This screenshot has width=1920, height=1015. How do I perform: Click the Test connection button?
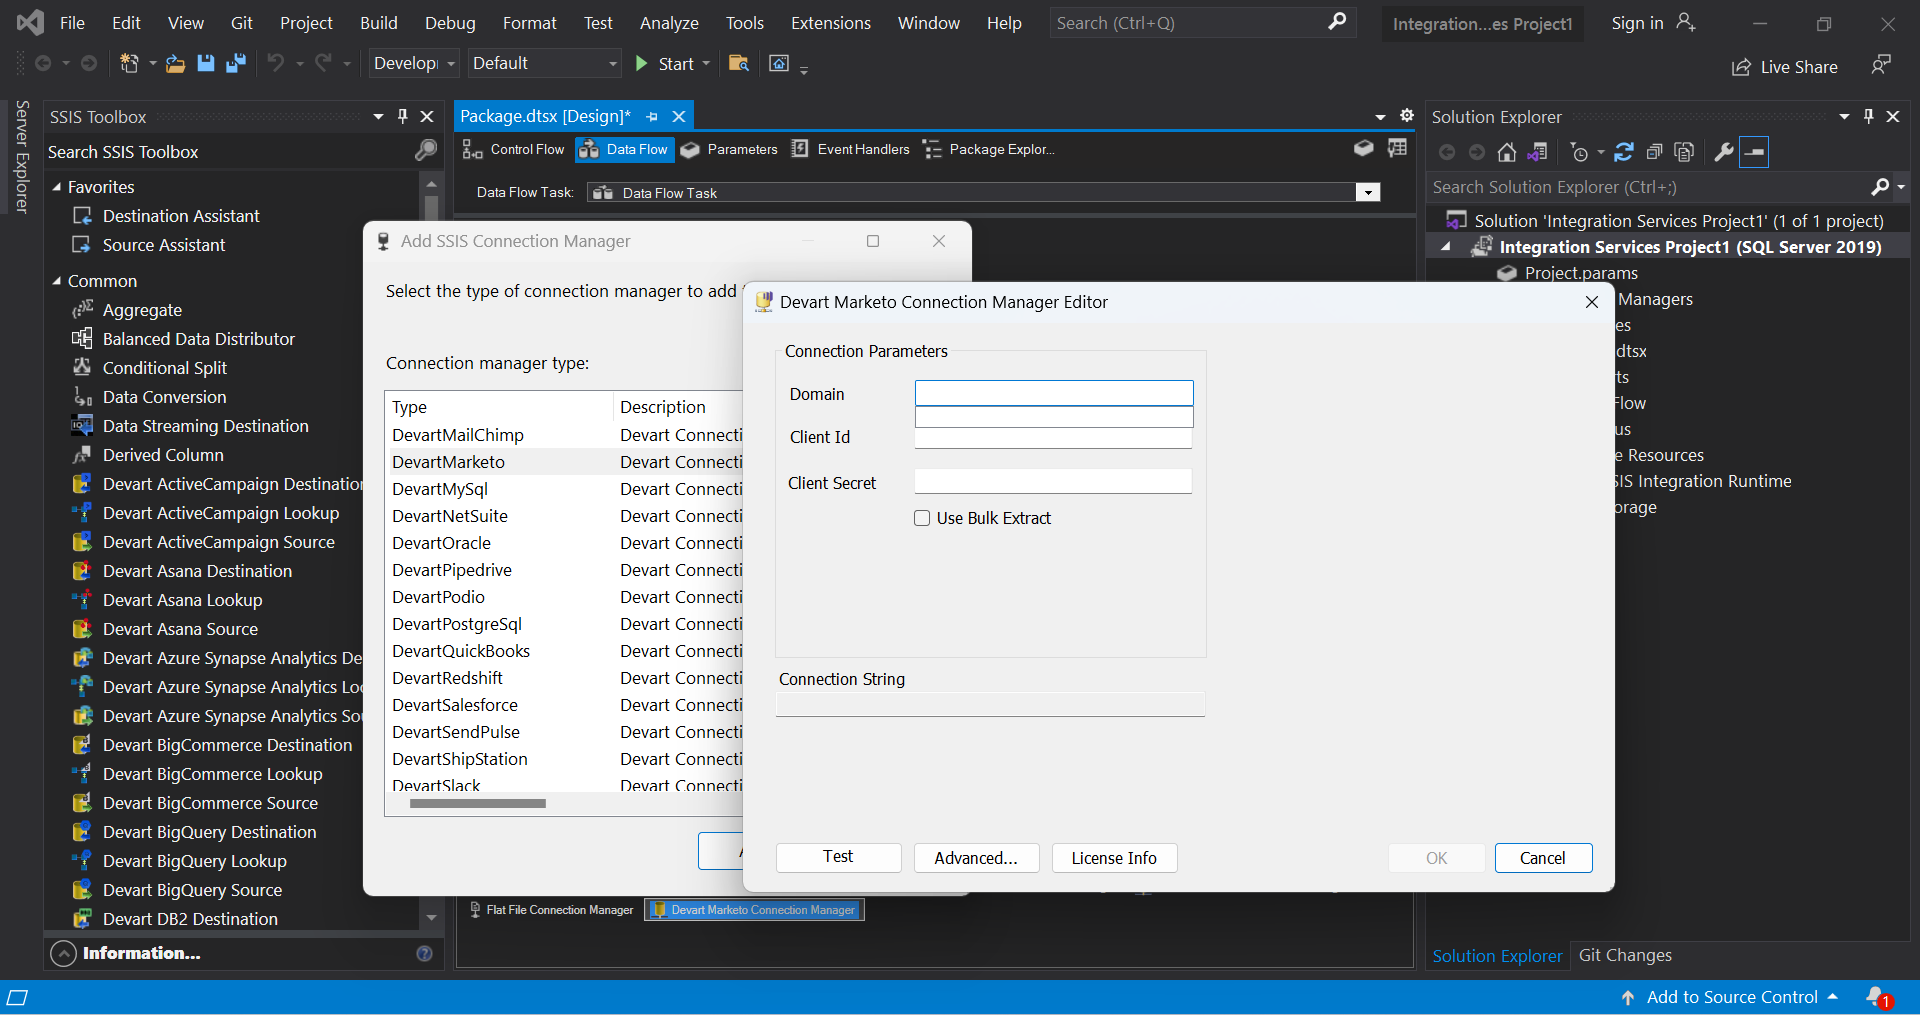838,857
